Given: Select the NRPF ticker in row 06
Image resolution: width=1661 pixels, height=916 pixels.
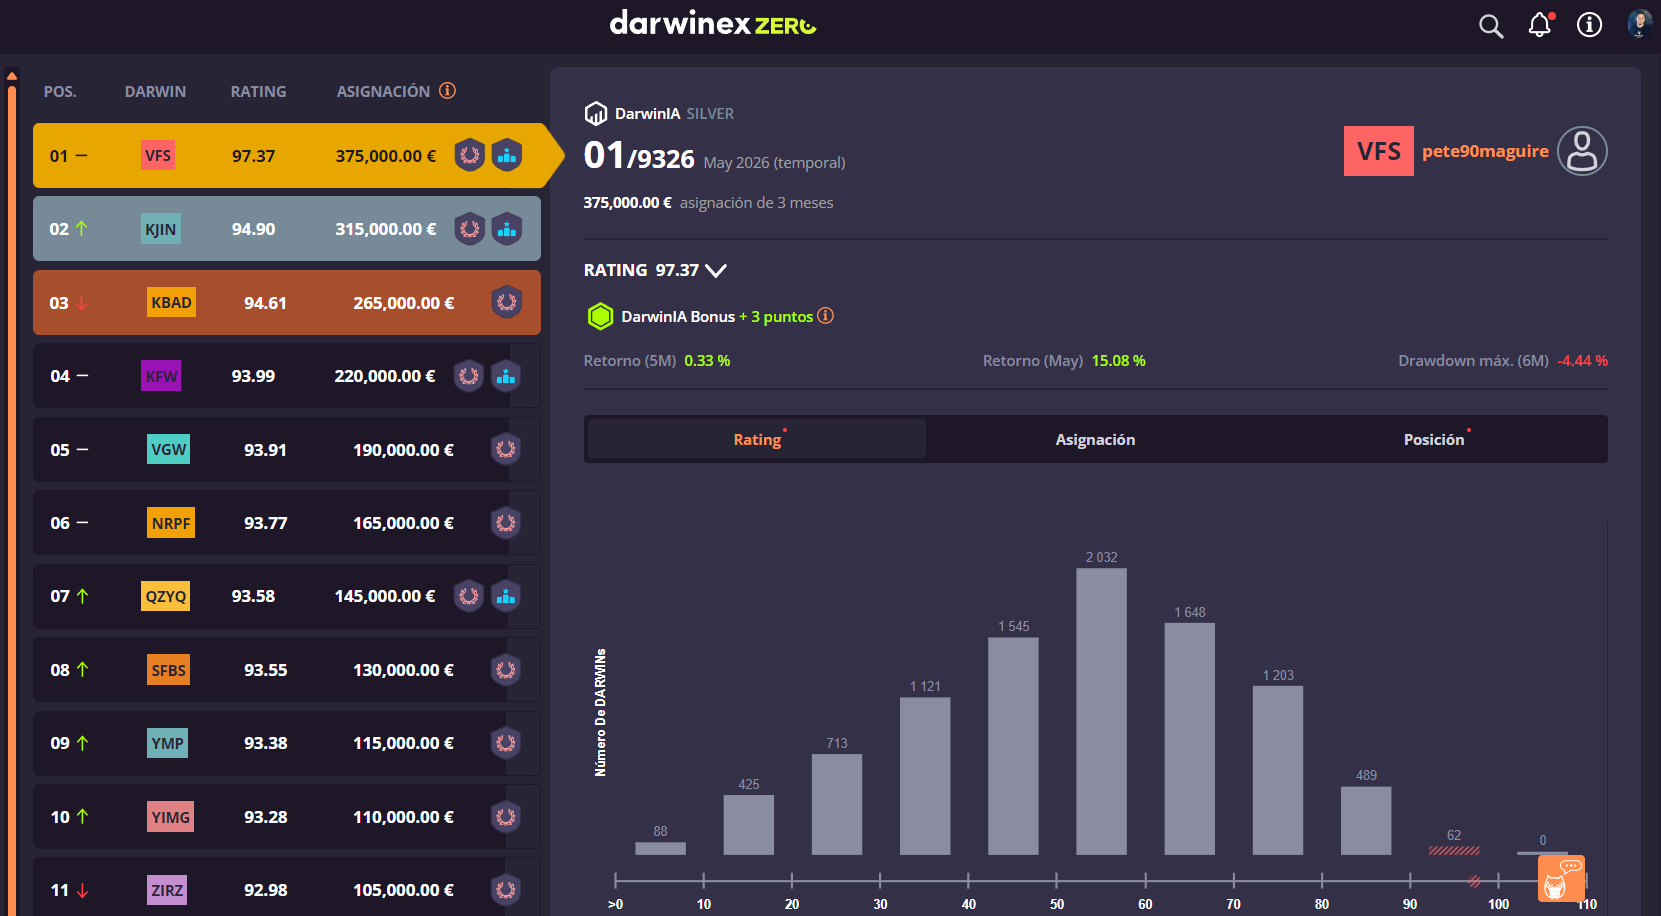Looking at the screenshot, I should click(x=171, y=523).
